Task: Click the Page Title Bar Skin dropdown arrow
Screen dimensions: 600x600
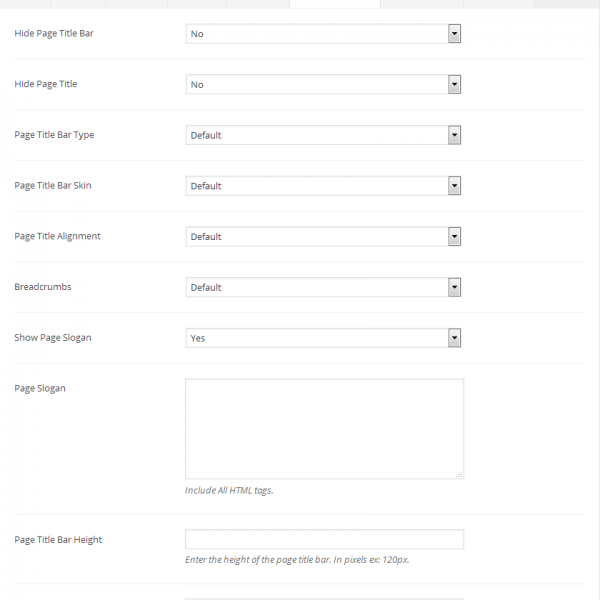Action: 454,186
